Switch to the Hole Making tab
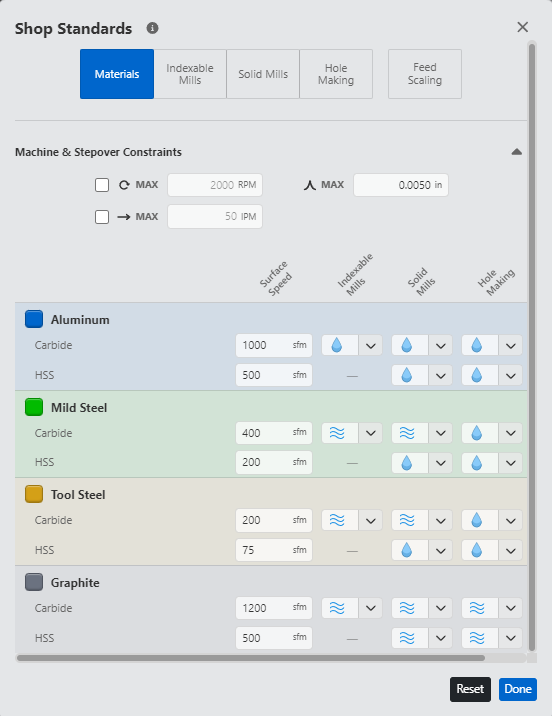This screenshot has height=716, width=552. (x=336, y=74)
